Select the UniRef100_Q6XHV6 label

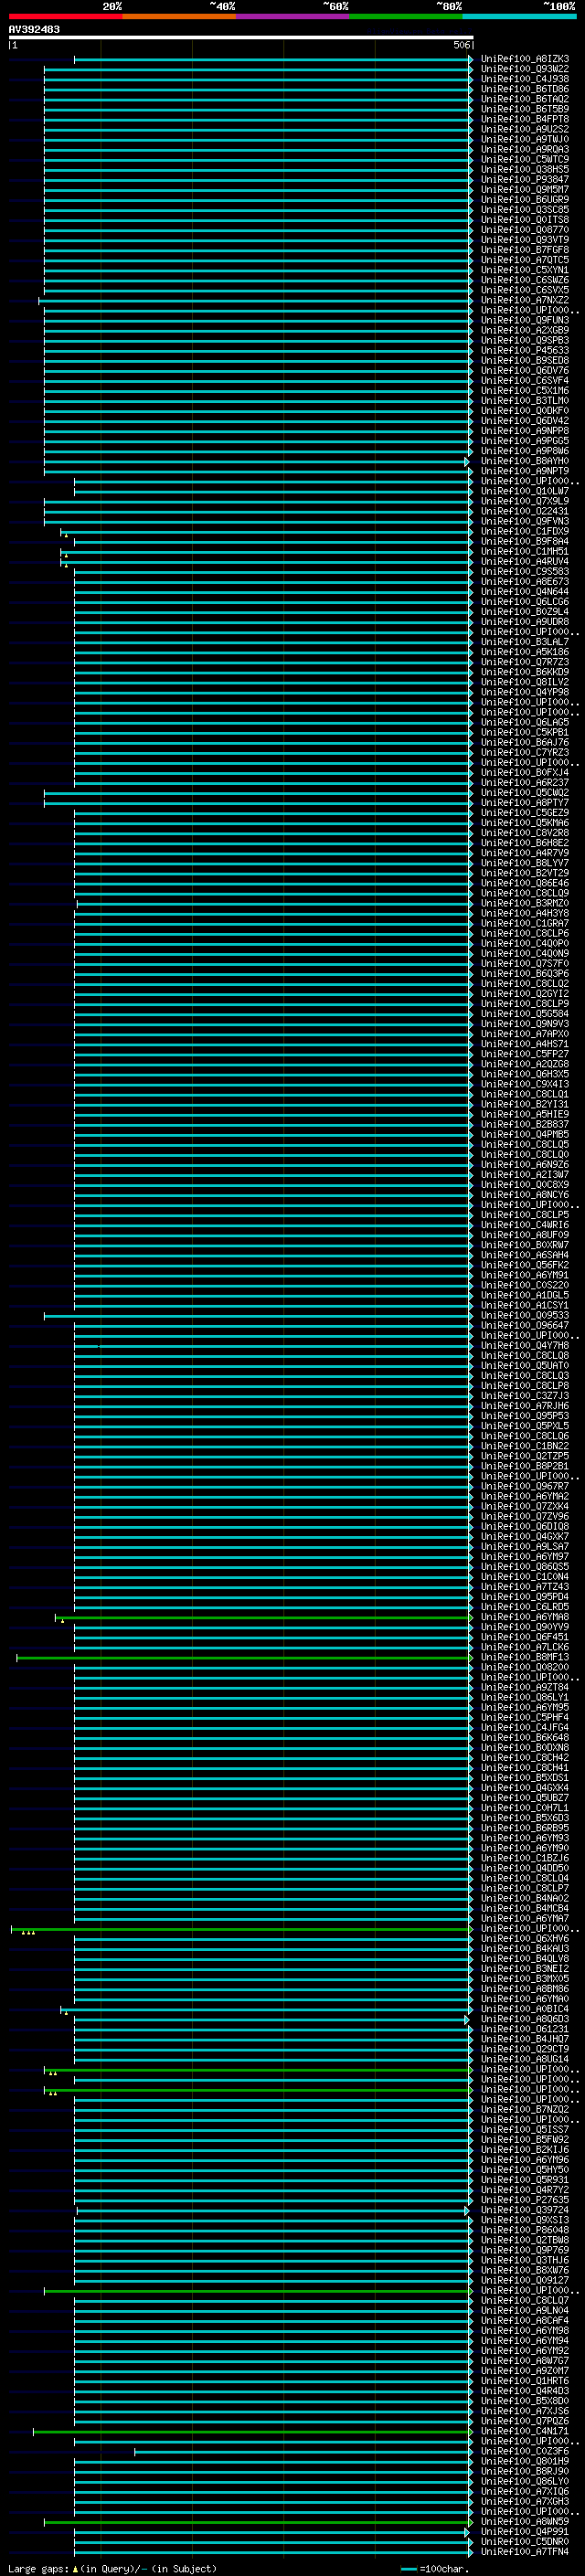525,1938
